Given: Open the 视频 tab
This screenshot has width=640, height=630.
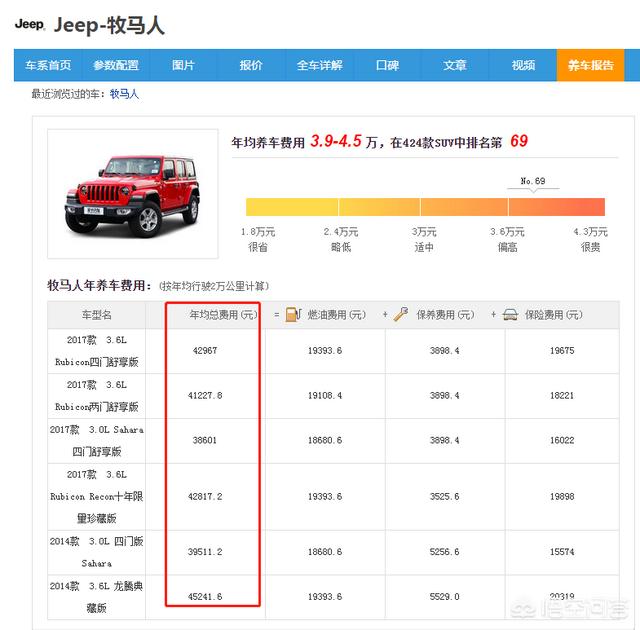Looking at the screenshot, I should point(523,65).
